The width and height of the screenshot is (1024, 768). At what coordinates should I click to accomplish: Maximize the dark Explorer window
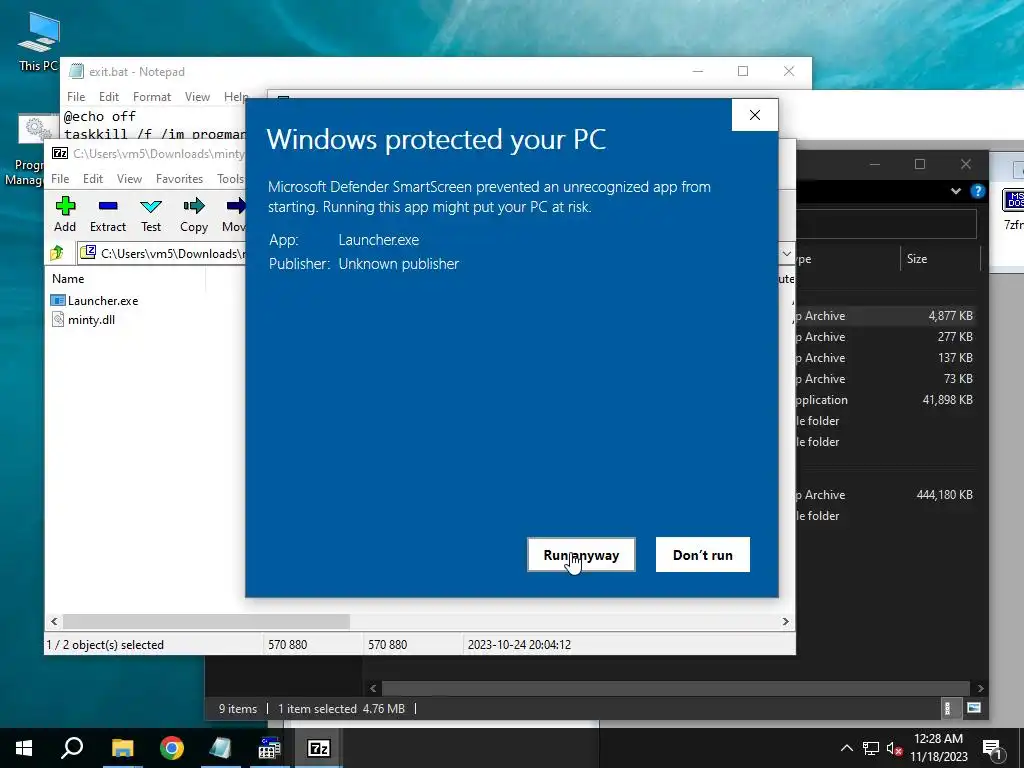click(x=920, y=164)
